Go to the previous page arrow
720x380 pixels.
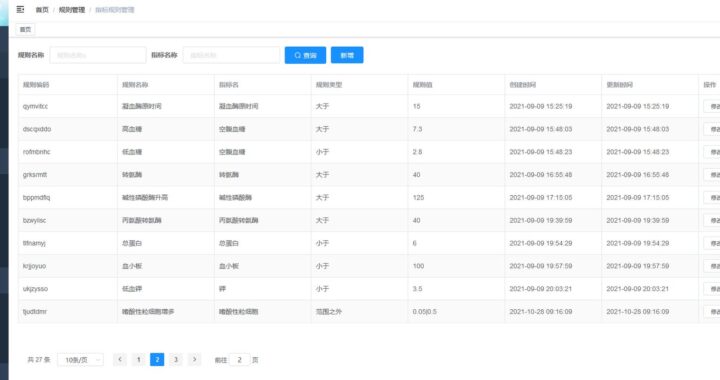(x=120, y=359)
